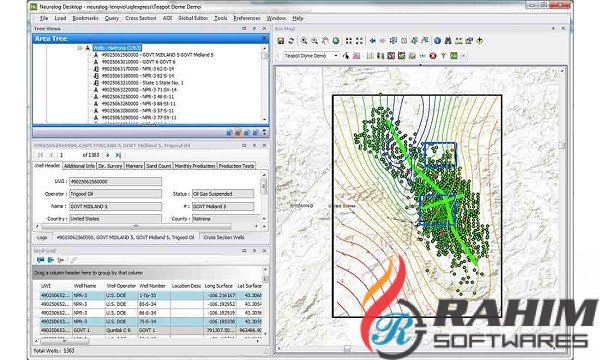Click the measure ruler icon

[x=458, y=41]
